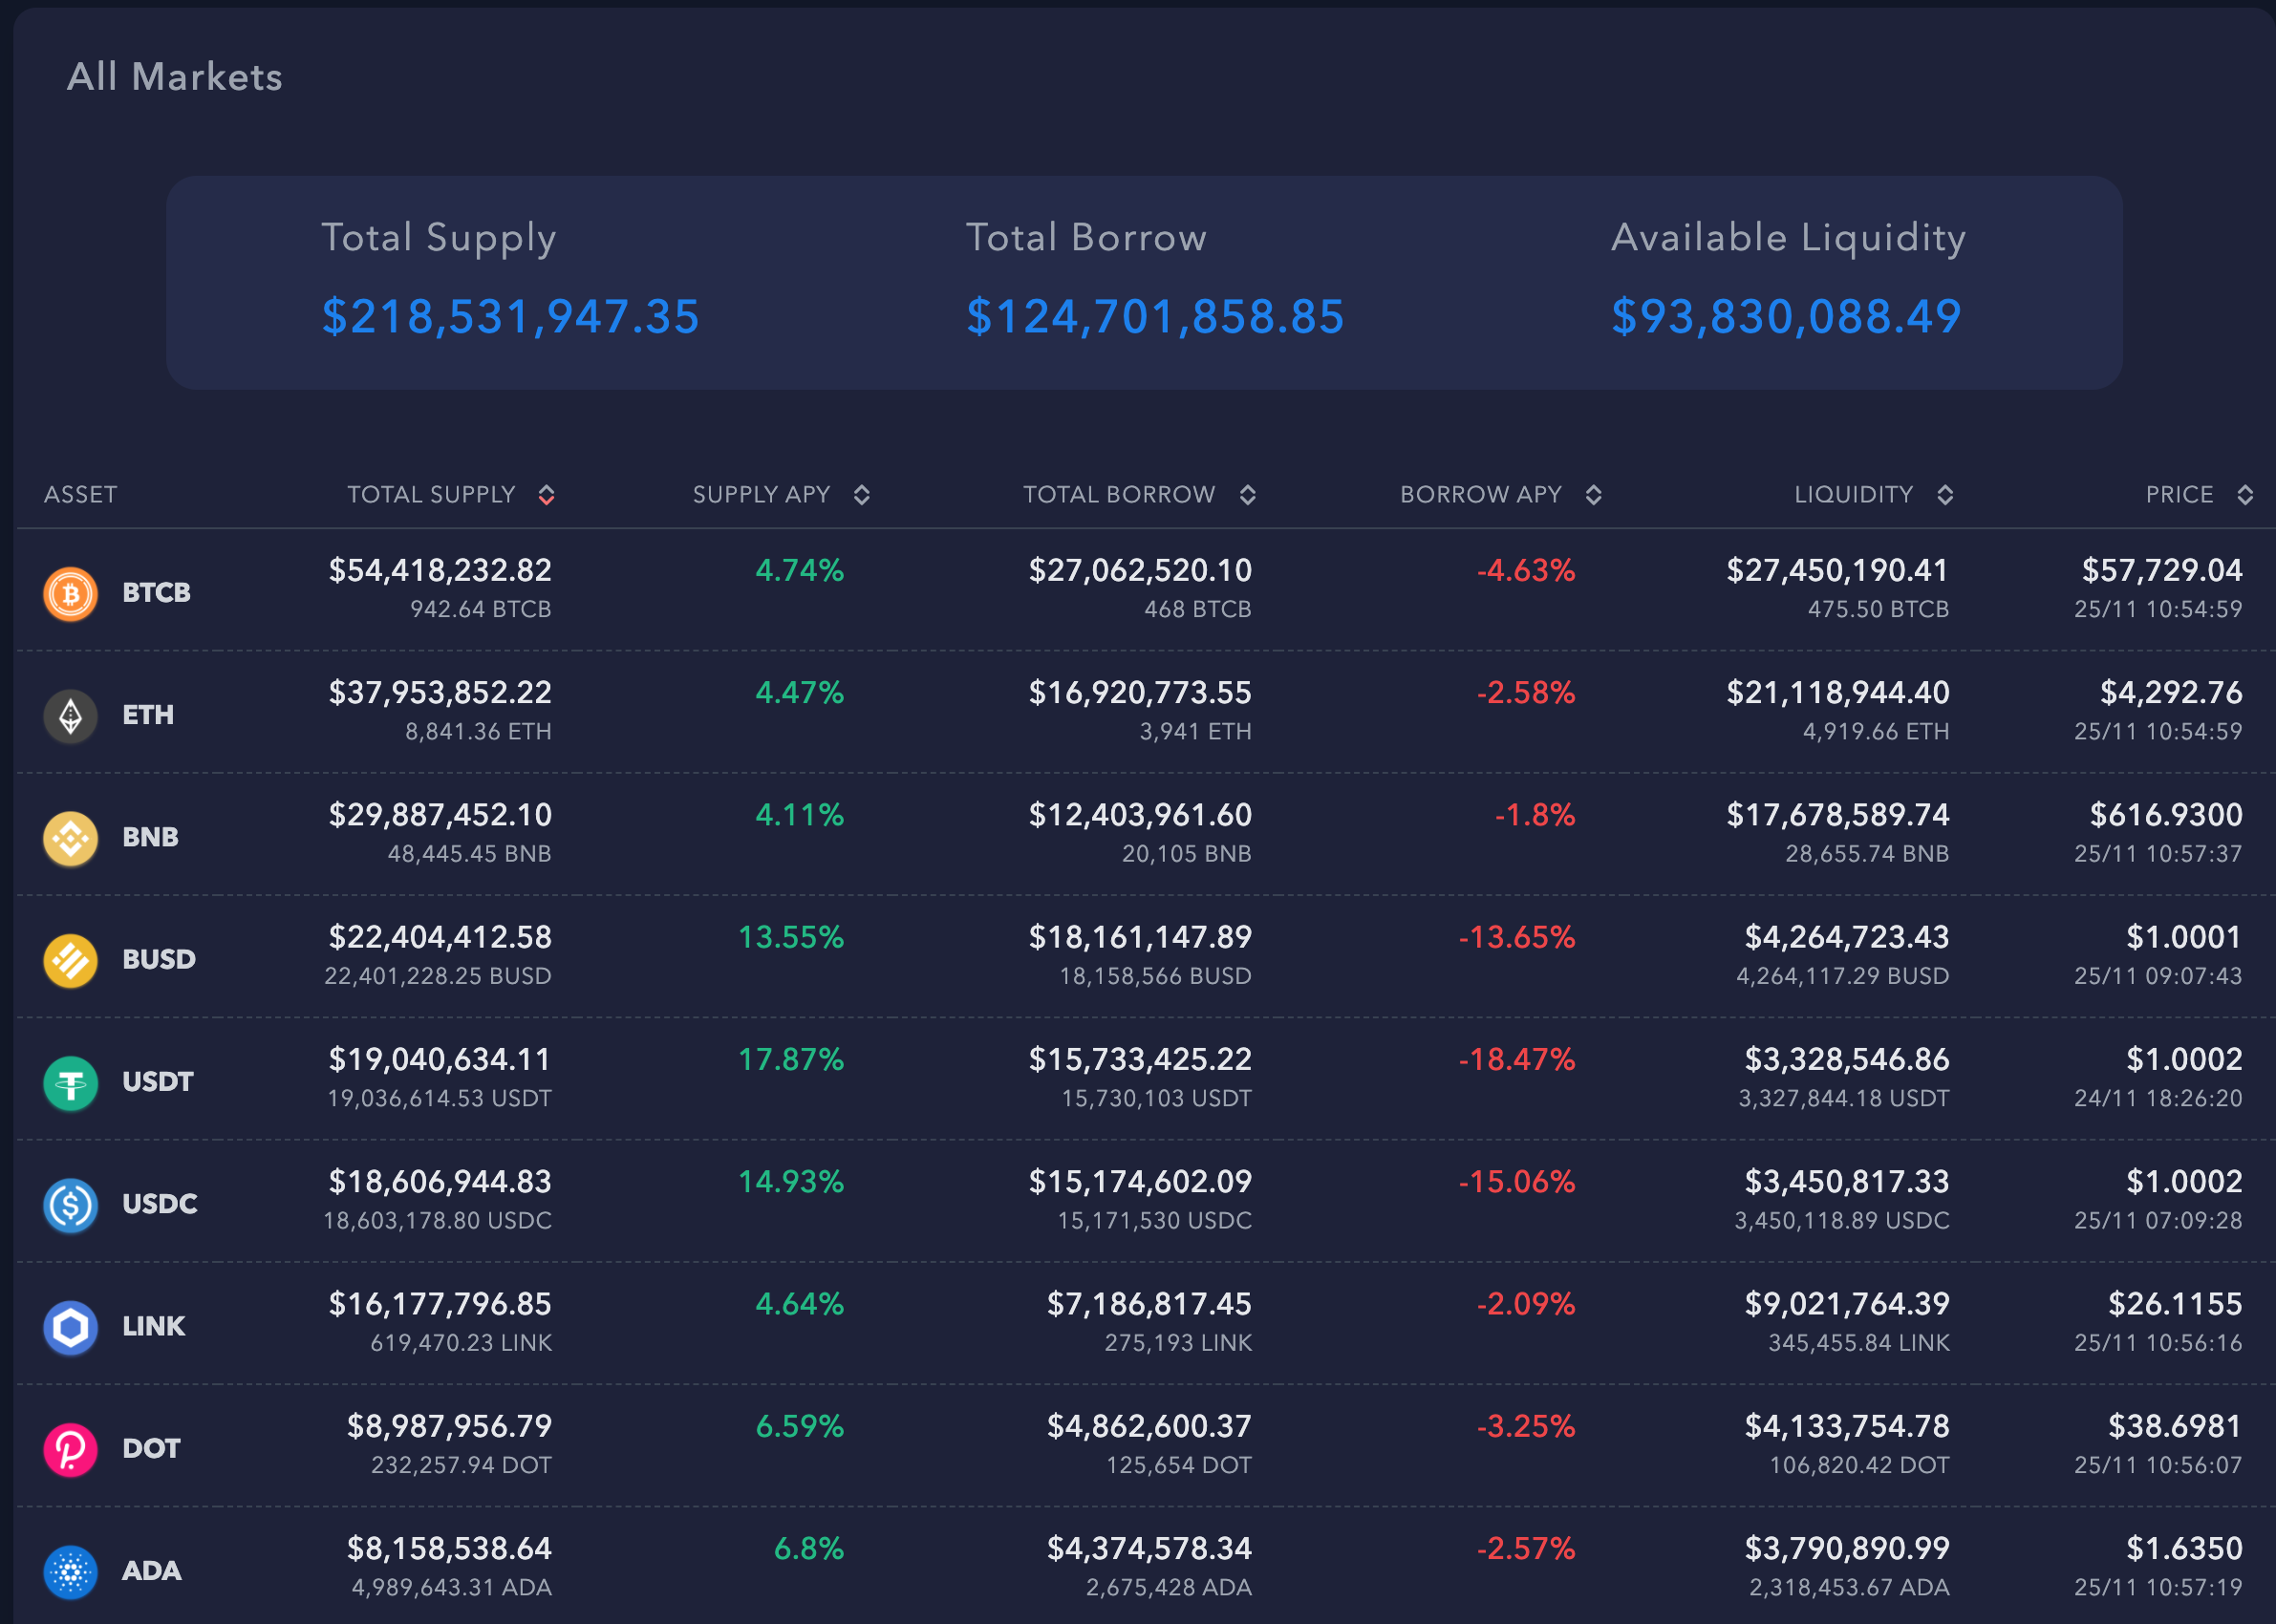Image resolution: width=2276 pixels, height=1624 pixels.
Task: Select the BUSD token icon
Action: point(70,959)
